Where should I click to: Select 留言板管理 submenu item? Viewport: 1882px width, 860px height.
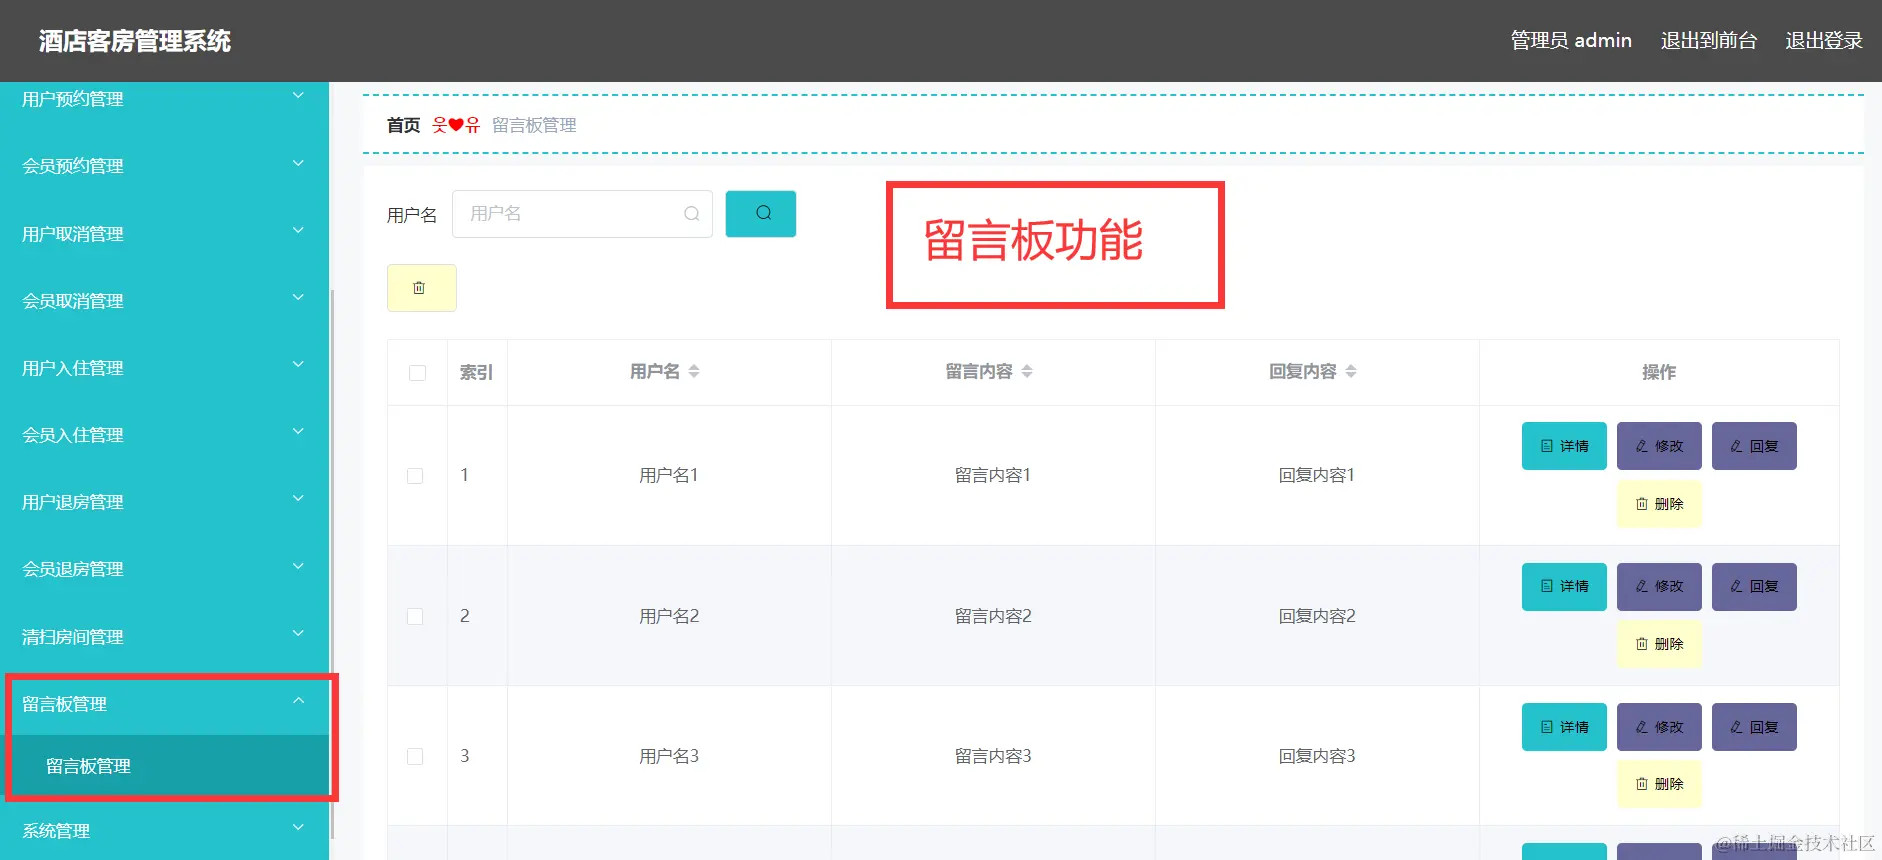click(164, 766)
